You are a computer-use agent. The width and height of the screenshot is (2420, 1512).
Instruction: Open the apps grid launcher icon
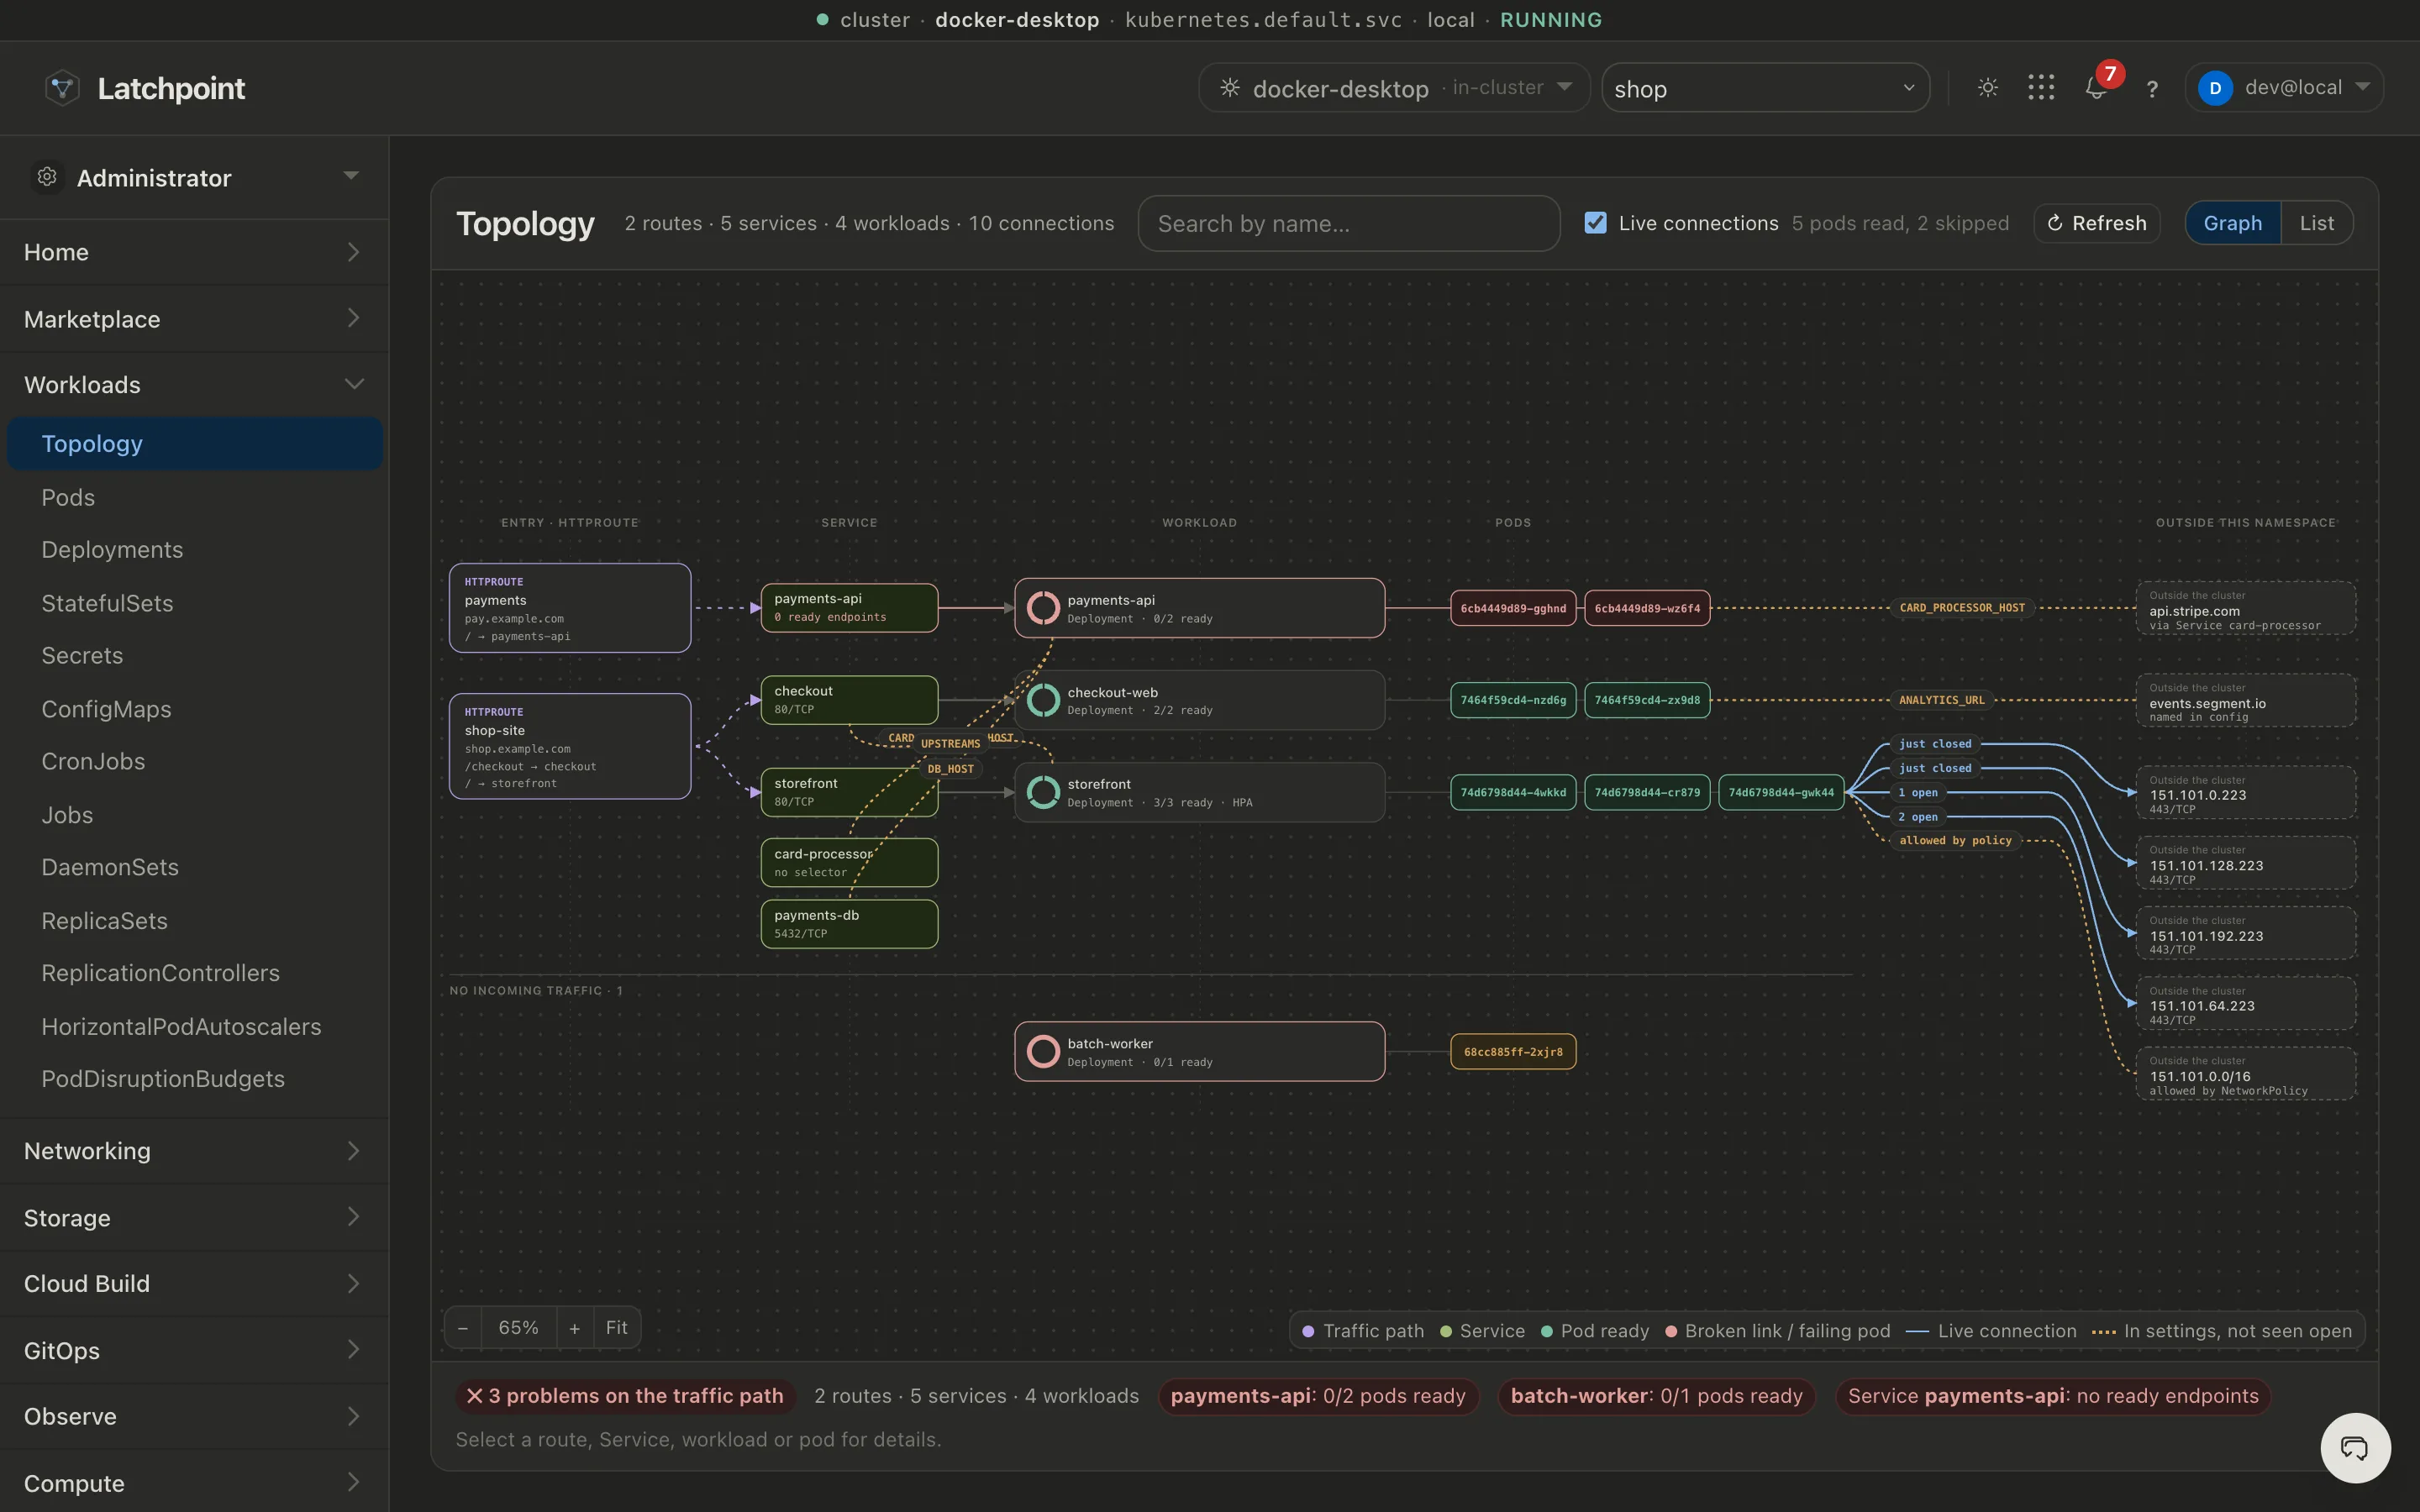click(2041, 88)
